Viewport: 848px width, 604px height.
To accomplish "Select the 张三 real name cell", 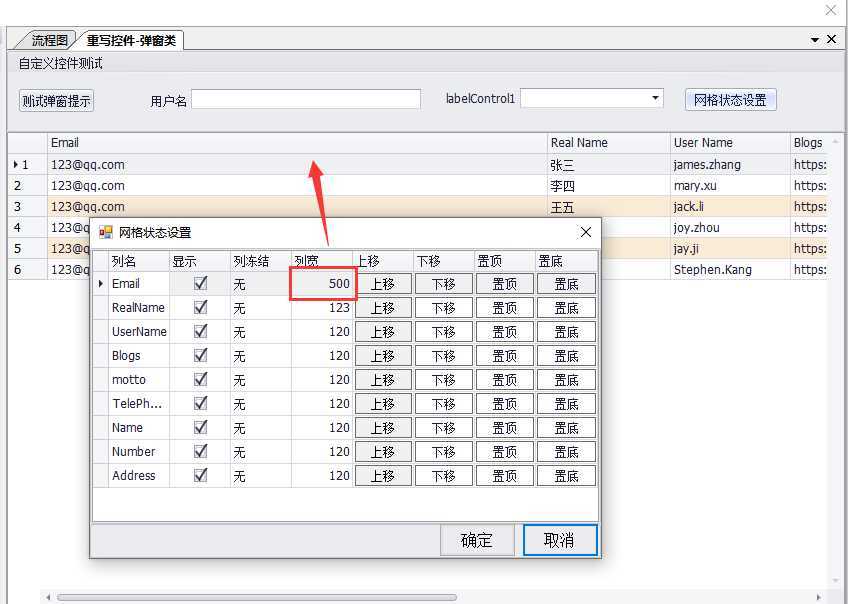I will pos(609,164).
